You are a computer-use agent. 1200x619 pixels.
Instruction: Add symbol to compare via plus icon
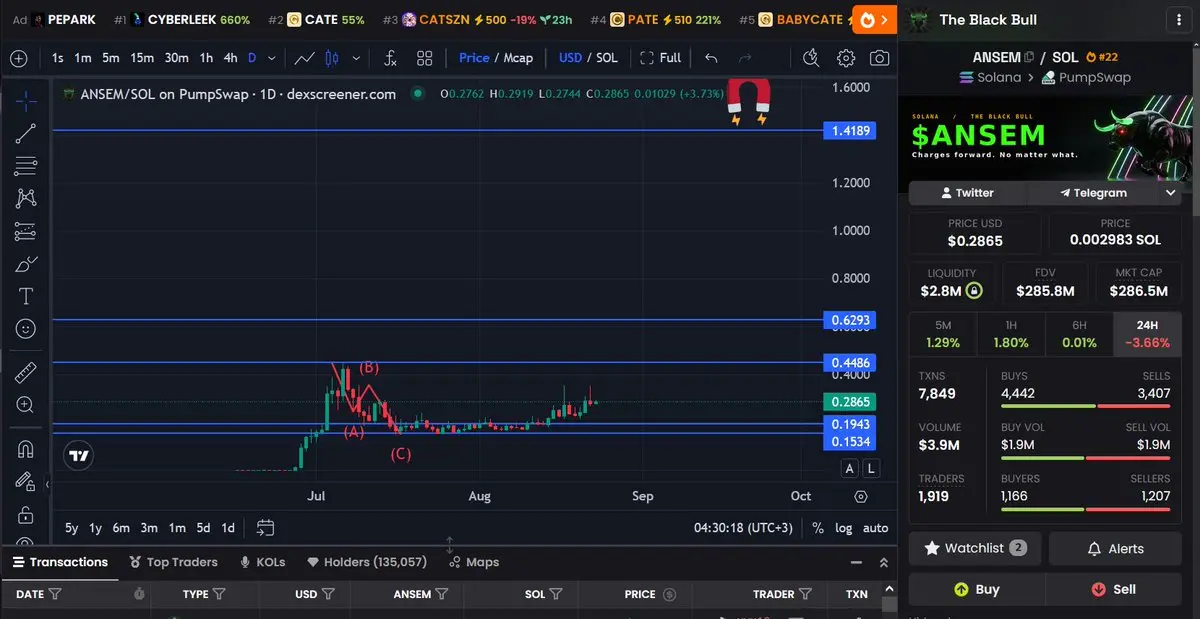point(18,58)
